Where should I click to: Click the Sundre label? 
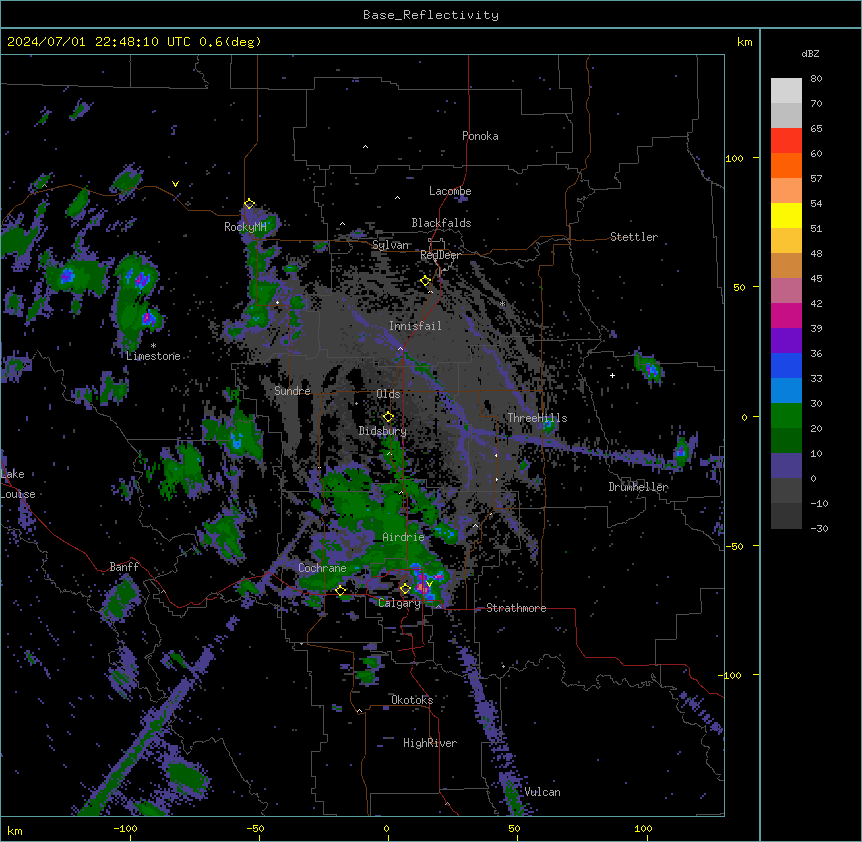292,391
